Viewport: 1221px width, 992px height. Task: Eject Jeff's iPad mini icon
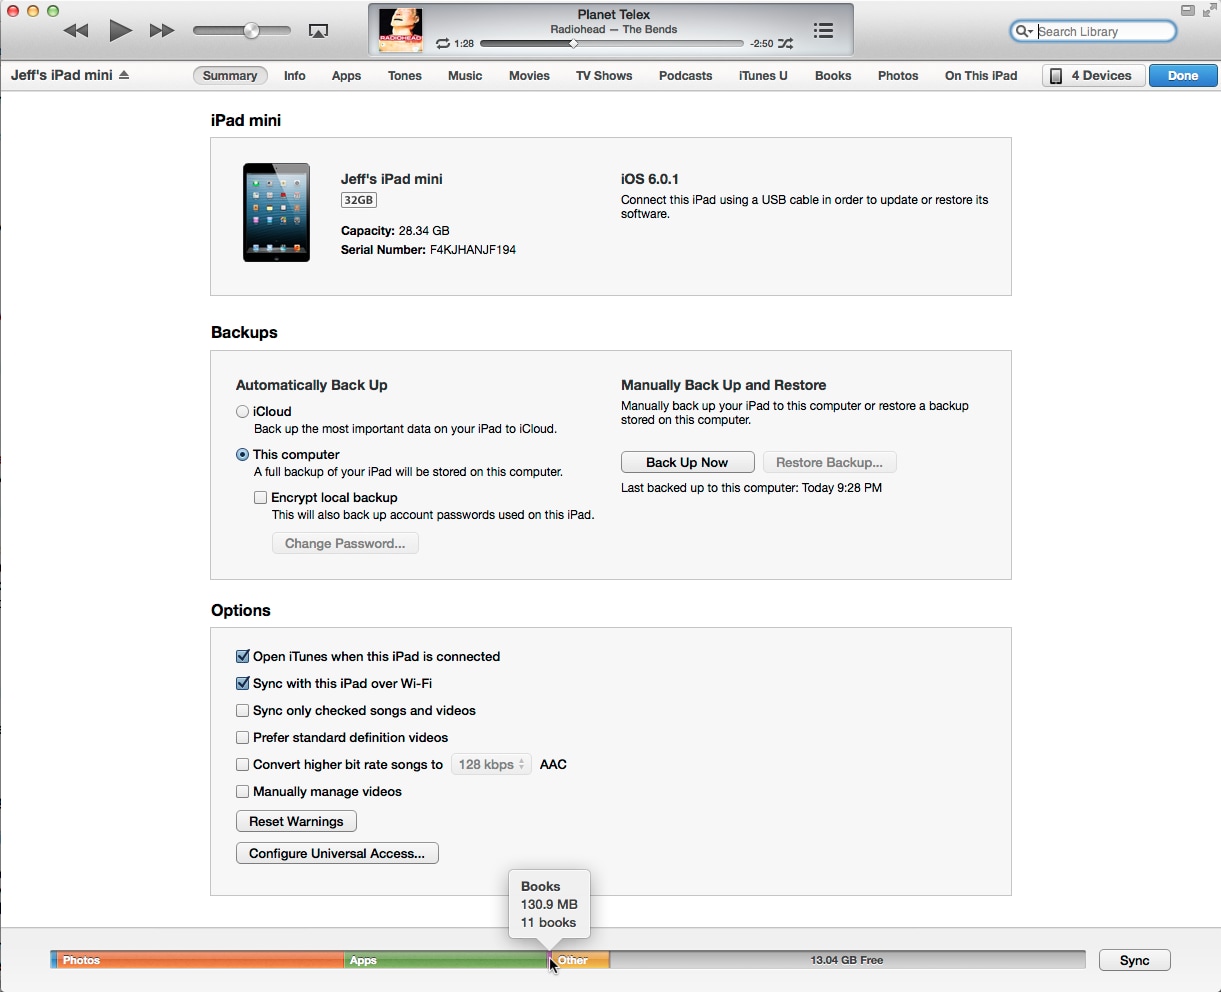click(124, 76)
